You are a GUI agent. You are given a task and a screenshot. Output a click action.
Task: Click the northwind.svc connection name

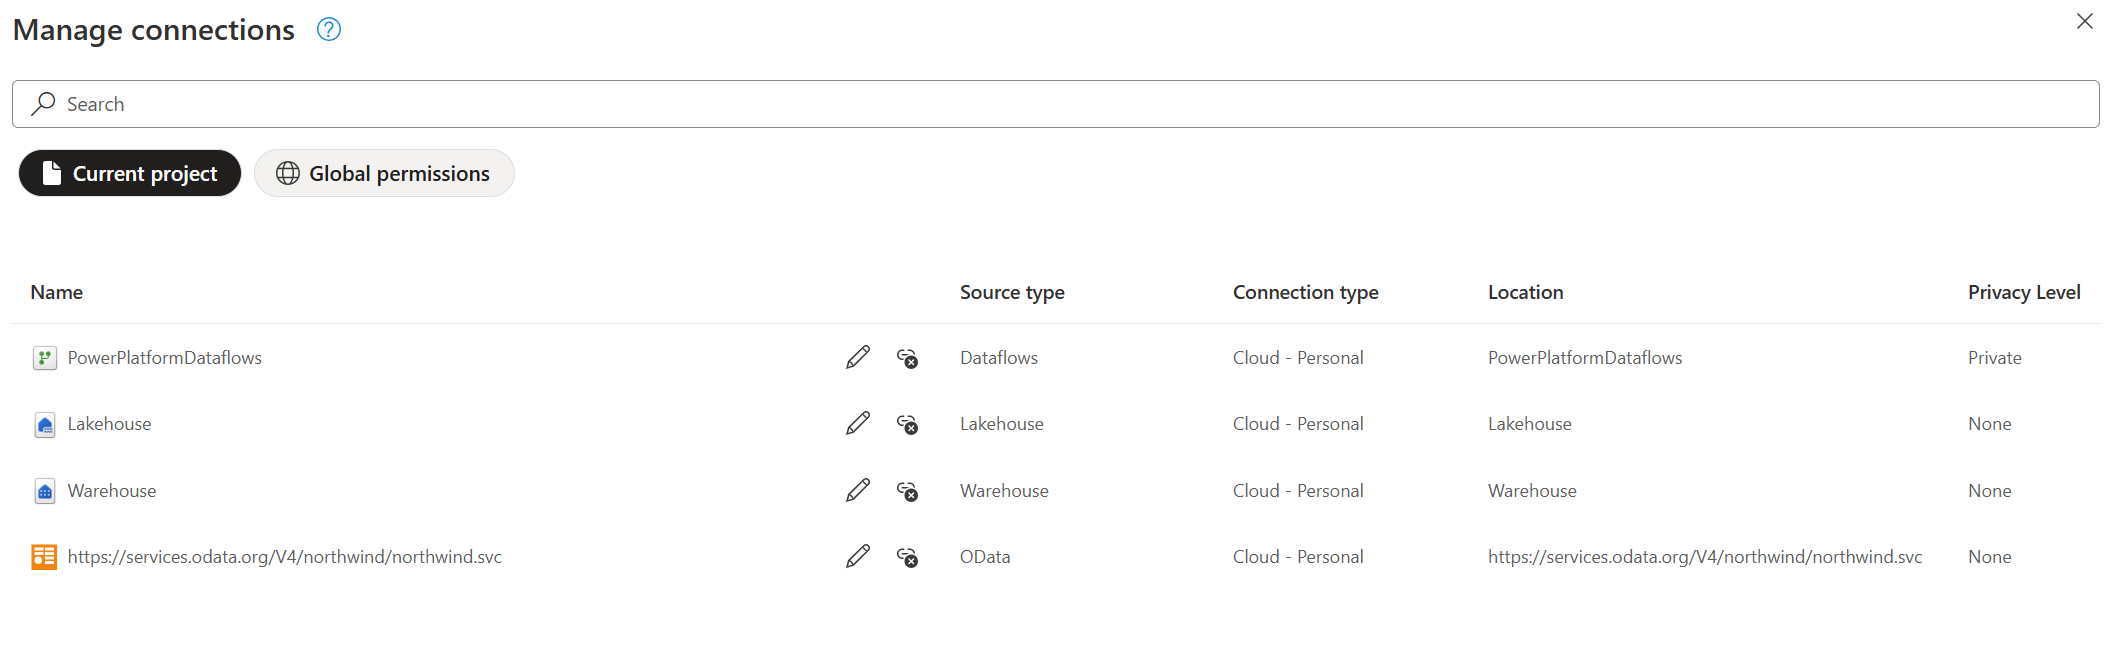tap(285, 557)
